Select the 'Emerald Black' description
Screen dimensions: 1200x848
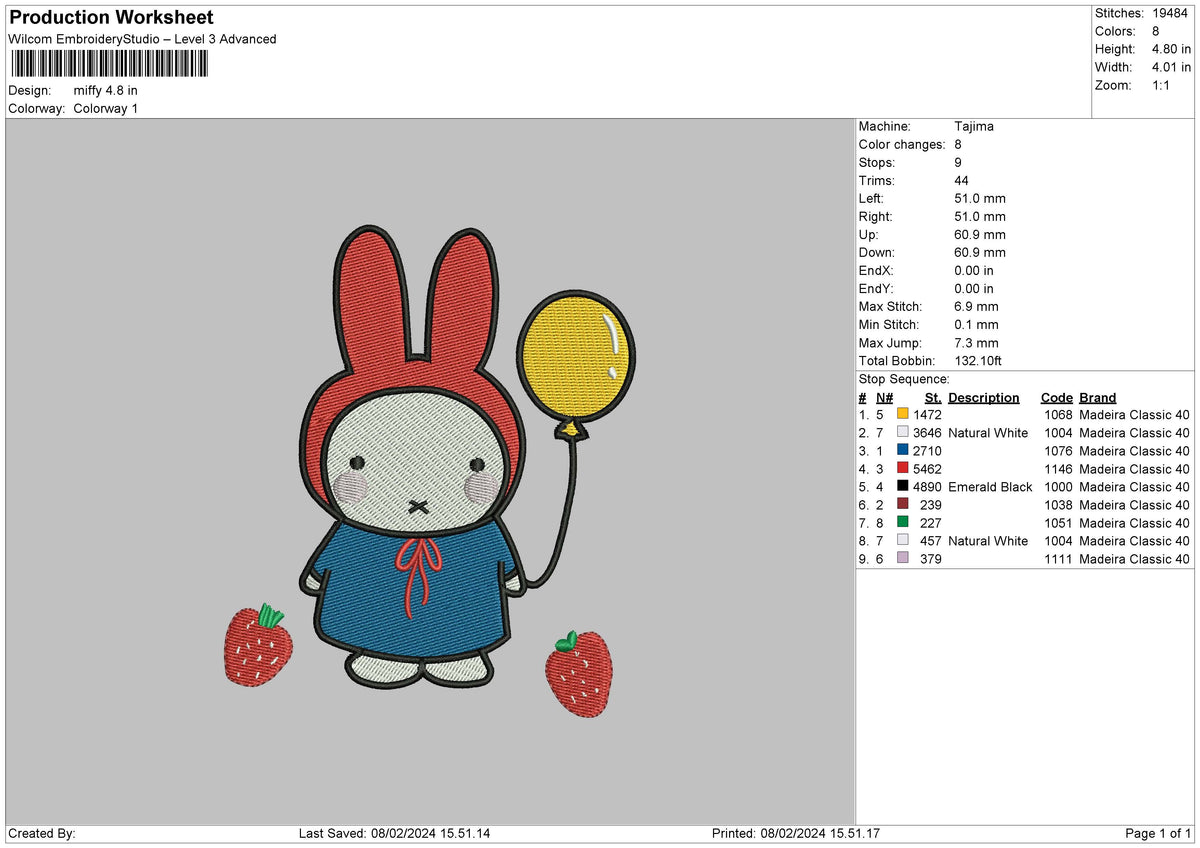click(990, 487)
